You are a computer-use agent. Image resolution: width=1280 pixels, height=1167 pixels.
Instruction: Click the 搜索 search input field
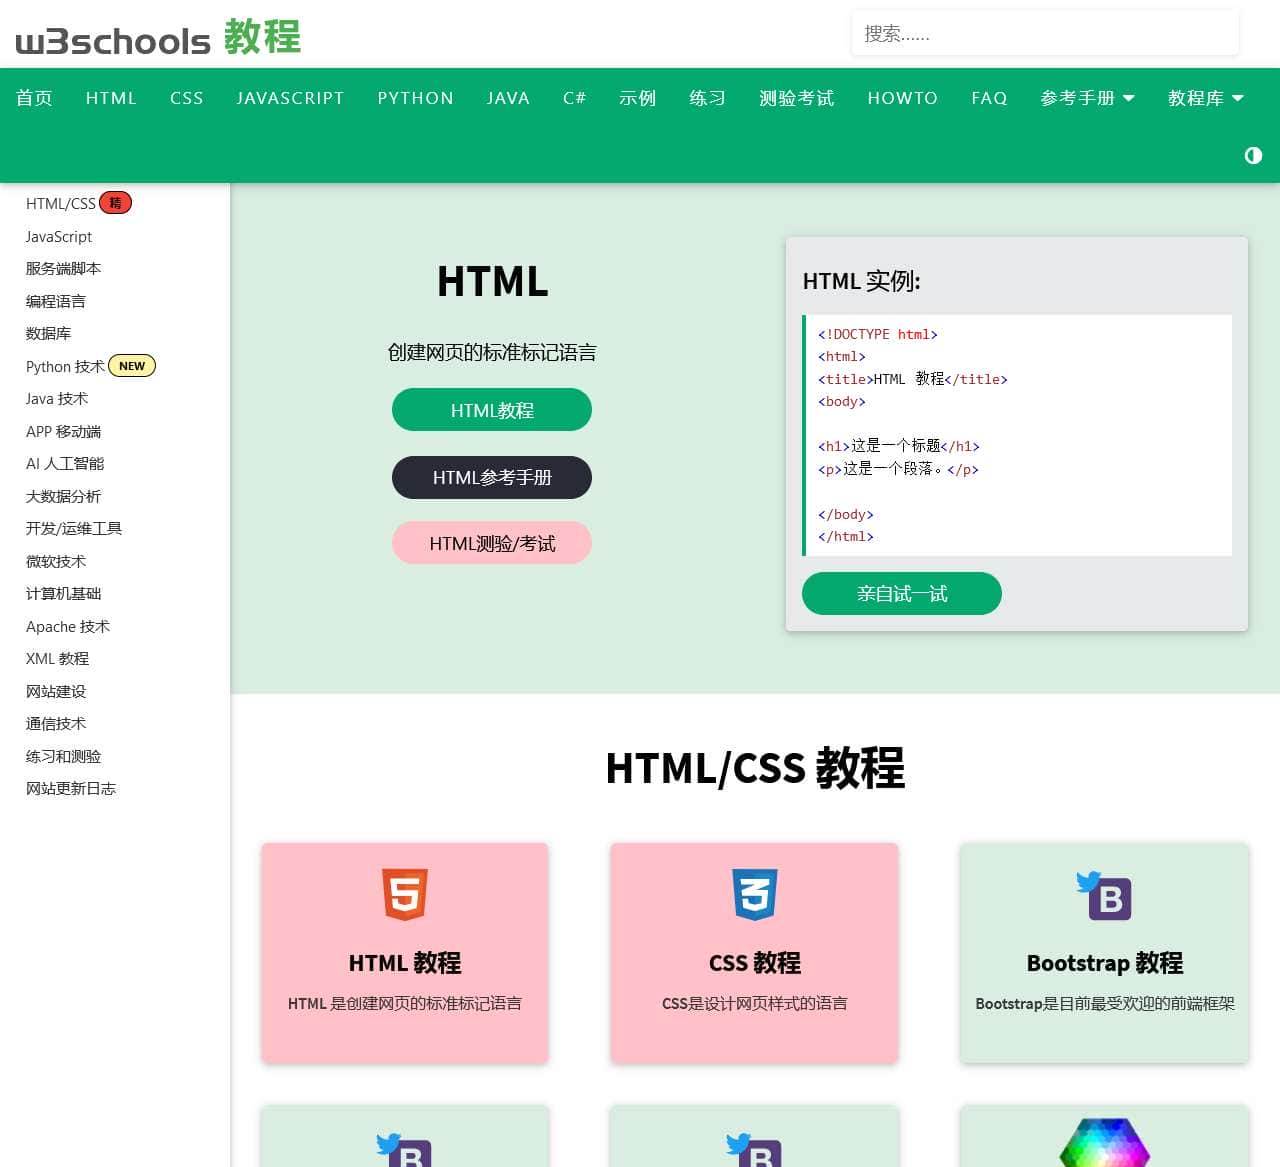coord(1045,34)
